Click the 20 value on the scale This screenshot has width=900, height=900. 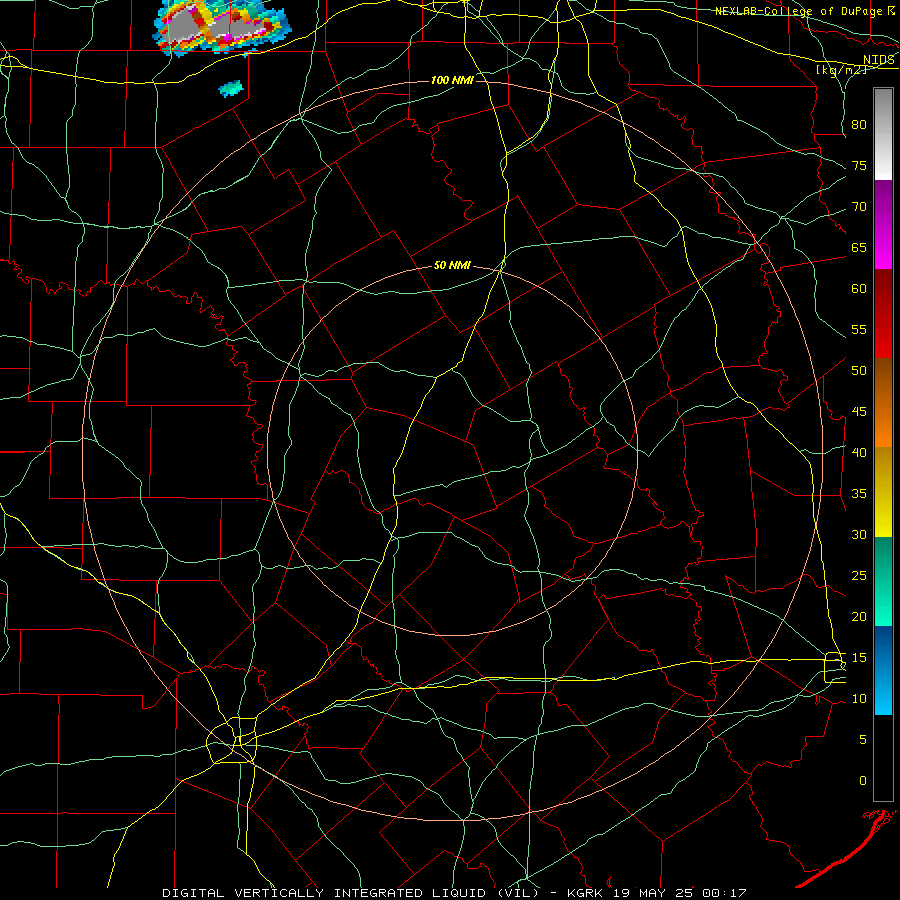click(x=859, y=616)
